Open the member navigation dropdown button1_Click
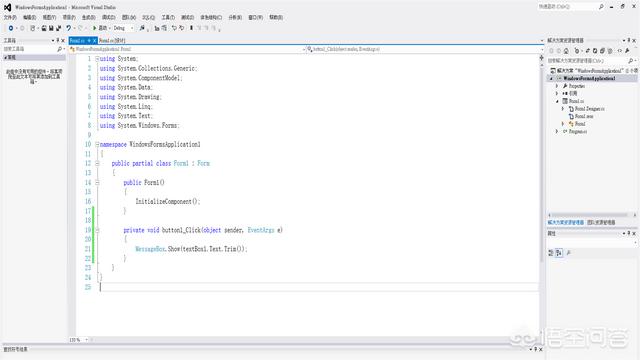Screen dimensions: 640x360 pos(425,49)
